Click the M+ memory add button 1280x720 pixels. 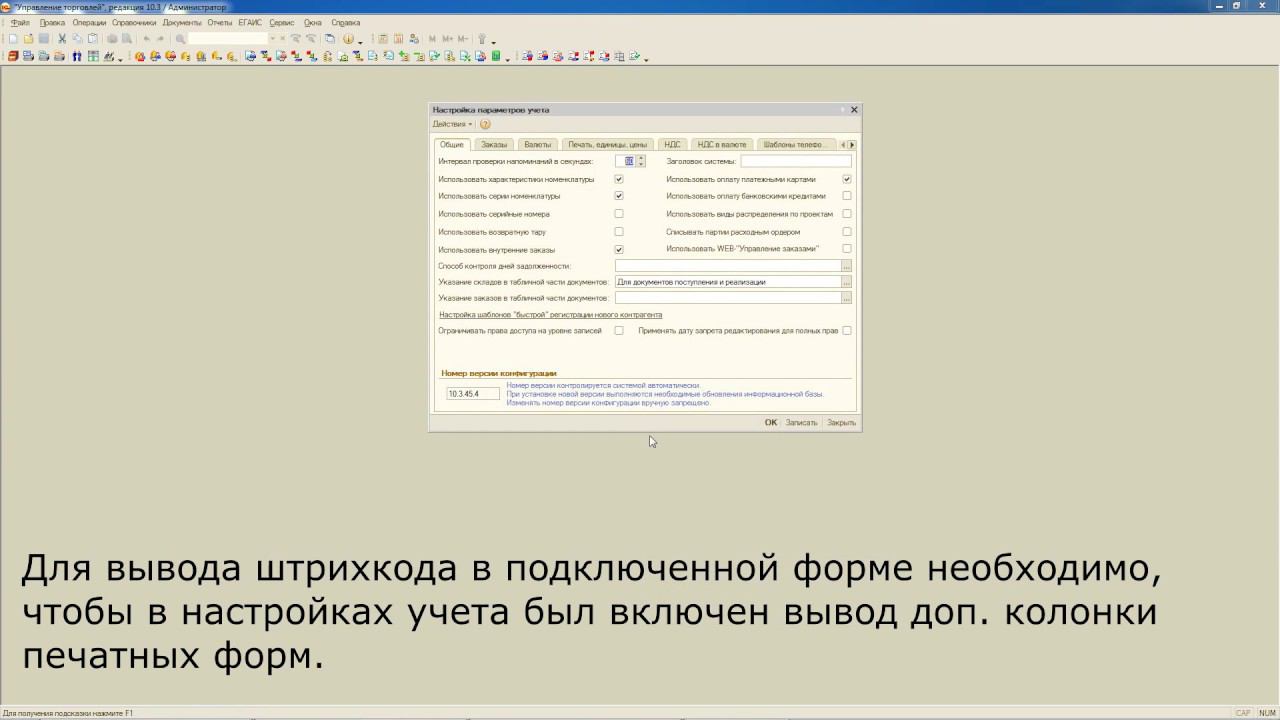pyautogui.click(x=447, y=38)
